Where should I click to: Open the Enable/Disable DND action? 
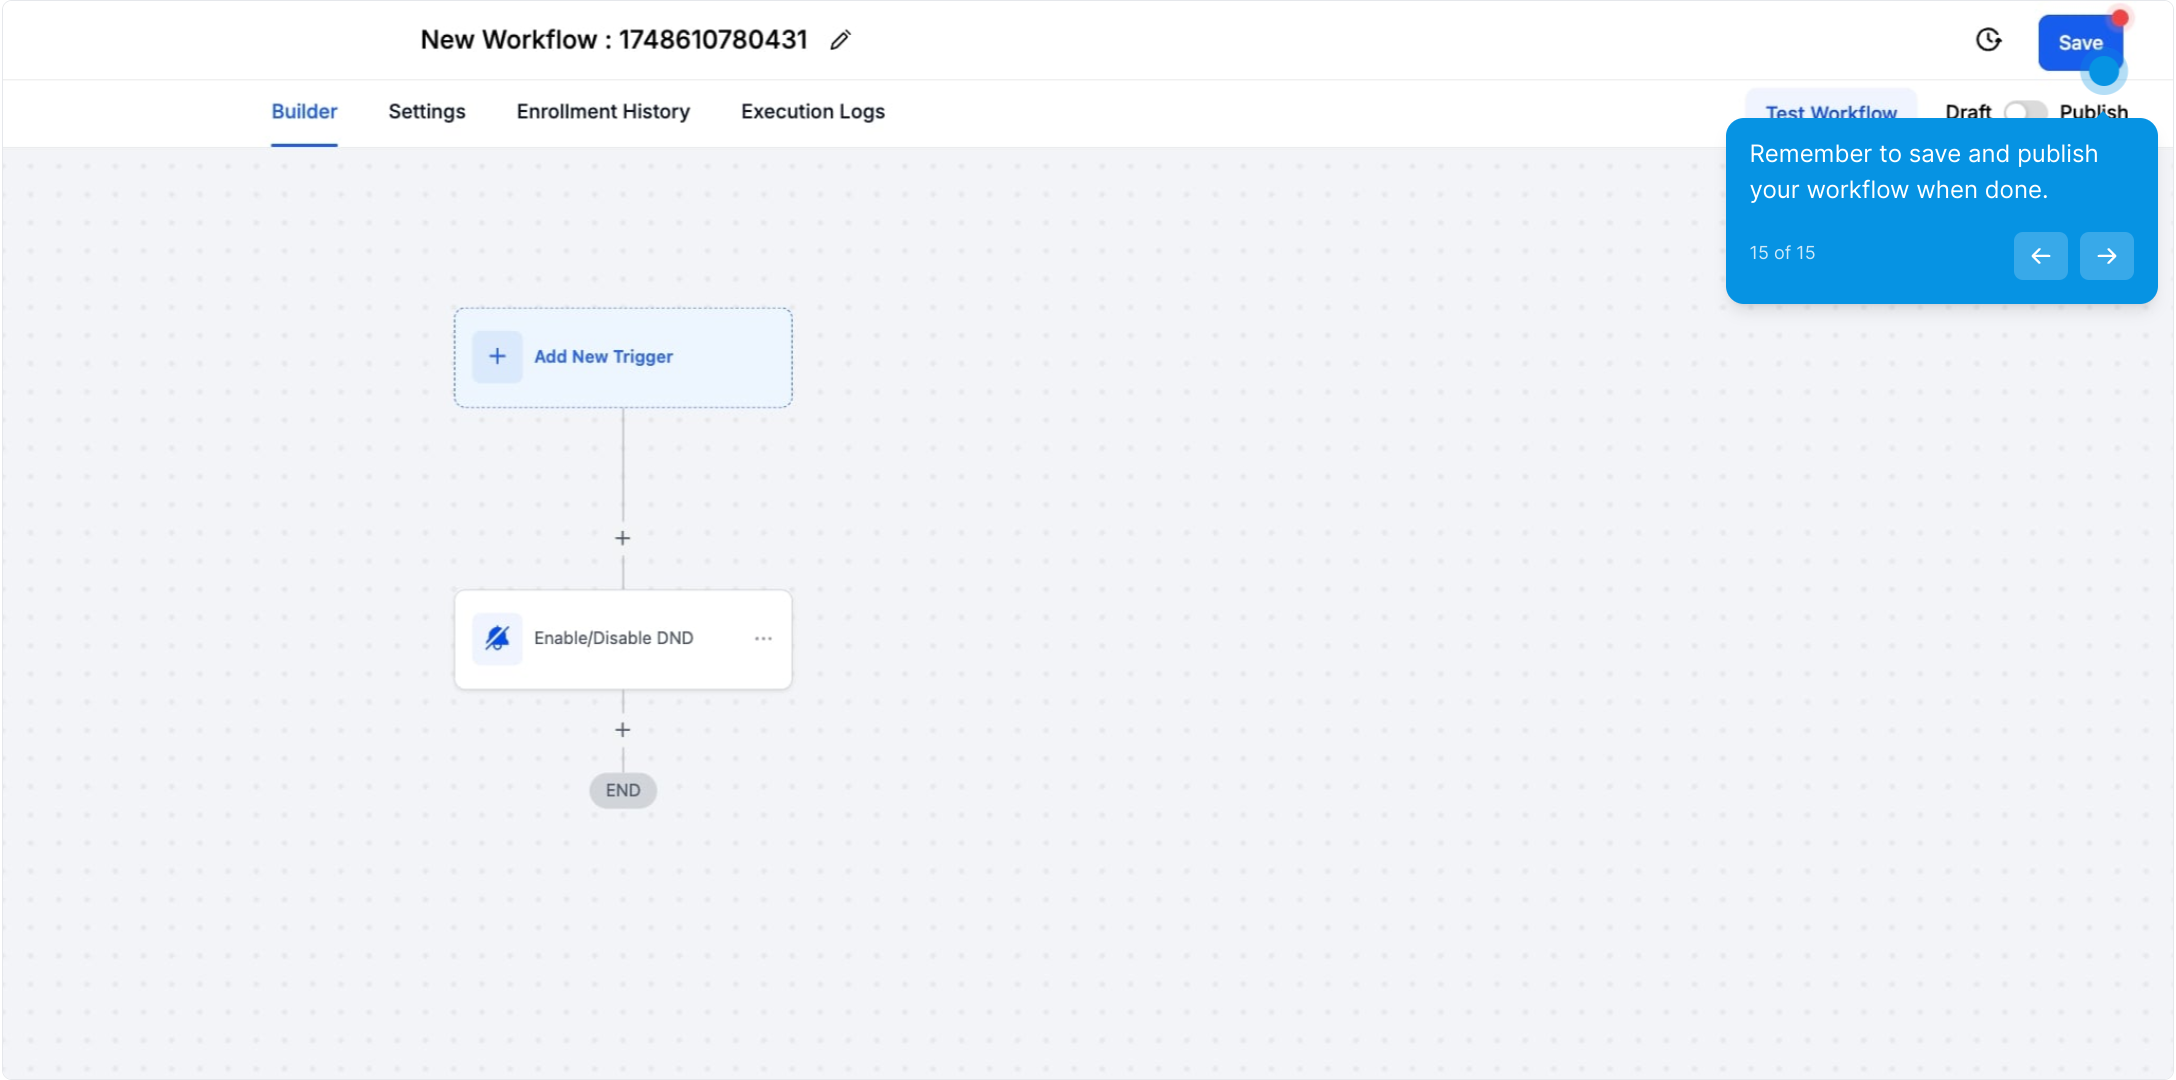point(623,639)
